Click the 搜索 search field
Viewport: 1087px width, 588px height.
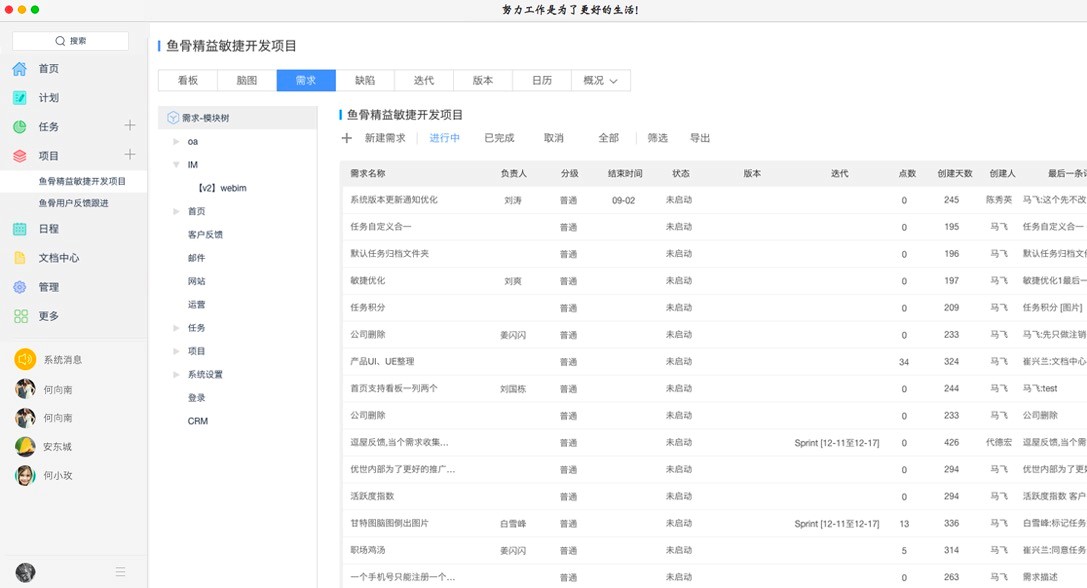click(70, 41)
